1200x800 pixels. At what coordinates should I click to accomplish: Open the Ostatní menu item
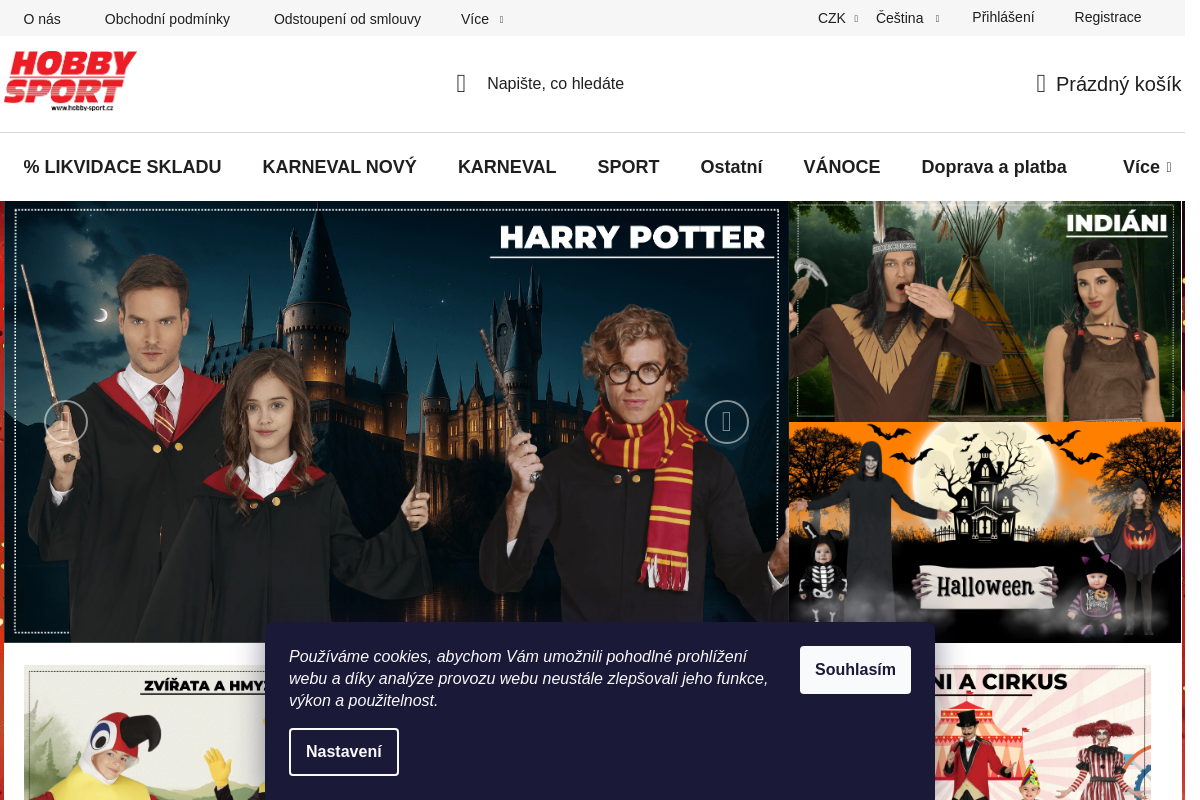point(731,167)
